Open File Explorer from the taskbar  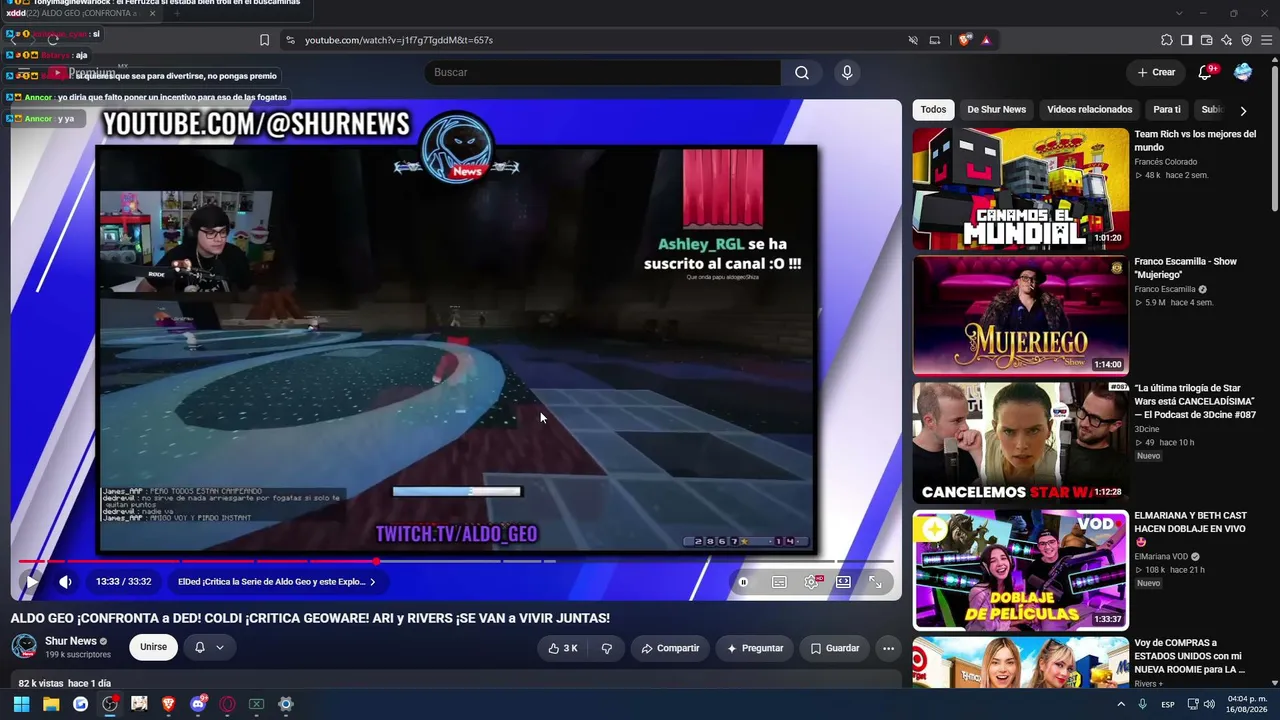coord(51,704)
